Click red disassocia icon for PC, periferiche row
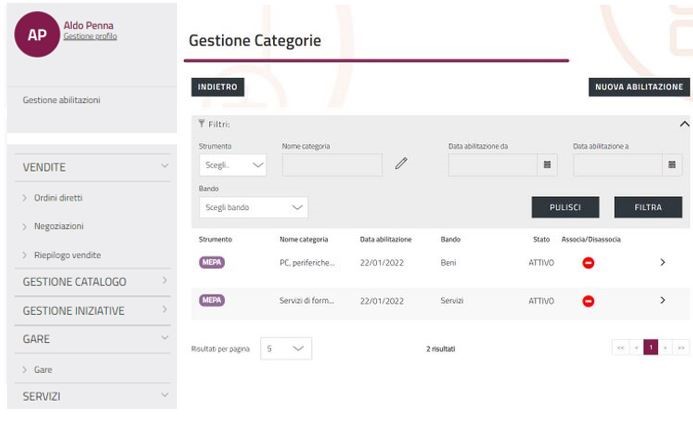The width and height of the screenshot is (693, 423). [588, 263]
